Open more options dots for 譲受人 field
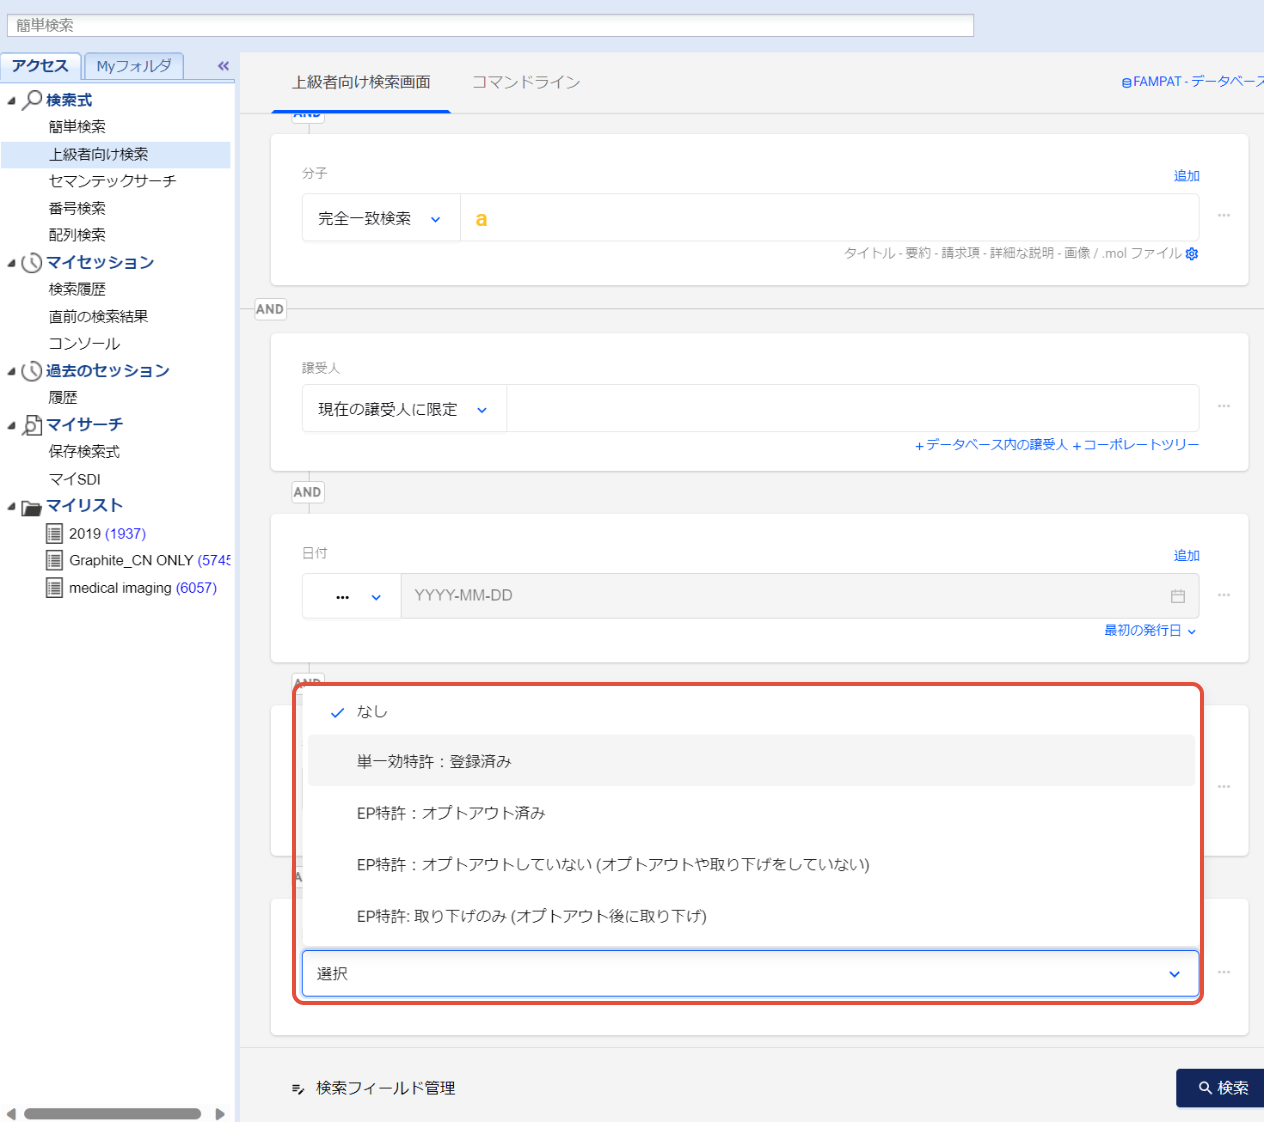The image size is (1264, 1122). (x=1224, y=406)
